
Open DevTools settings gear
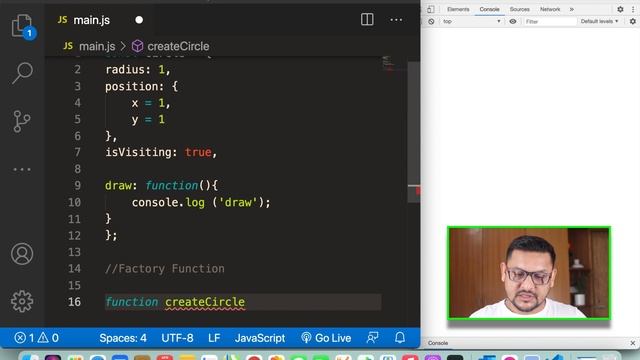click(620, 9)
